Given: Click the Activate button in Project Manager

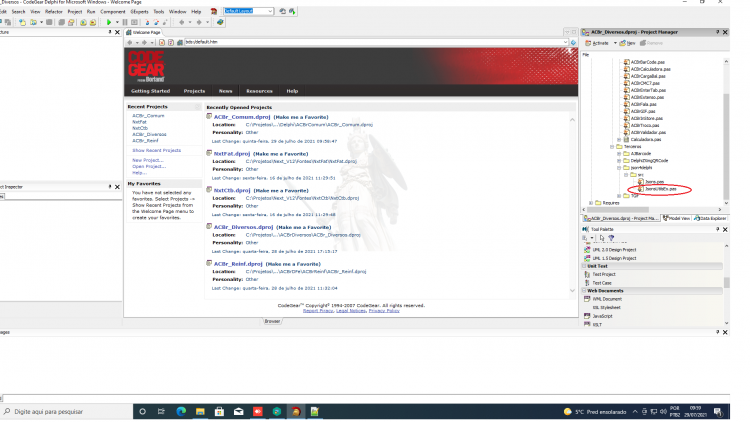Looking at the screenshot, I should [597, 43].
